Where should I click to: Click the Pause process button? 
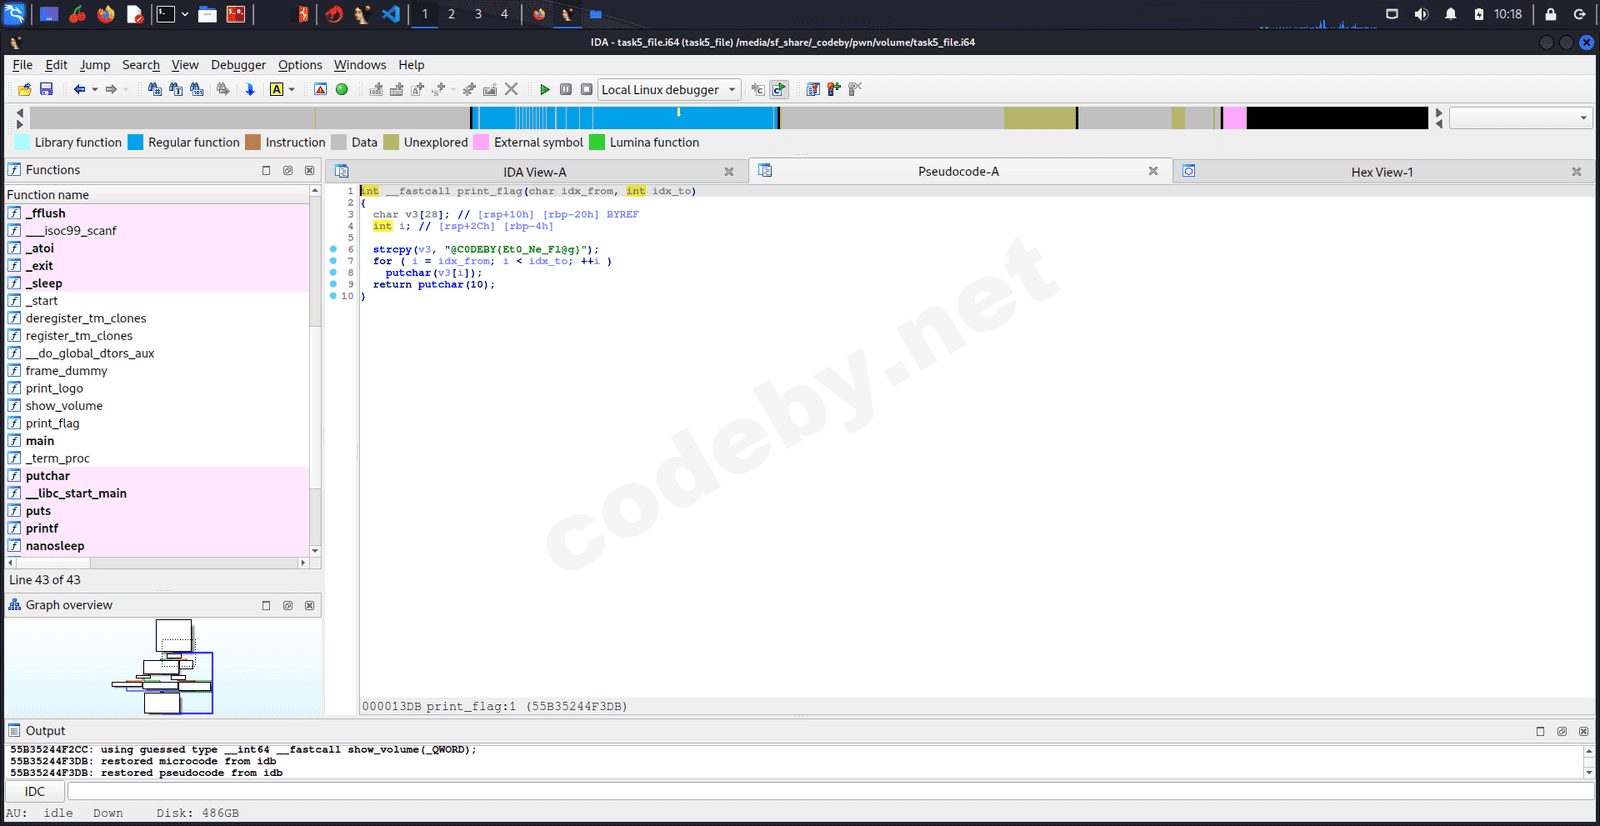566,89
